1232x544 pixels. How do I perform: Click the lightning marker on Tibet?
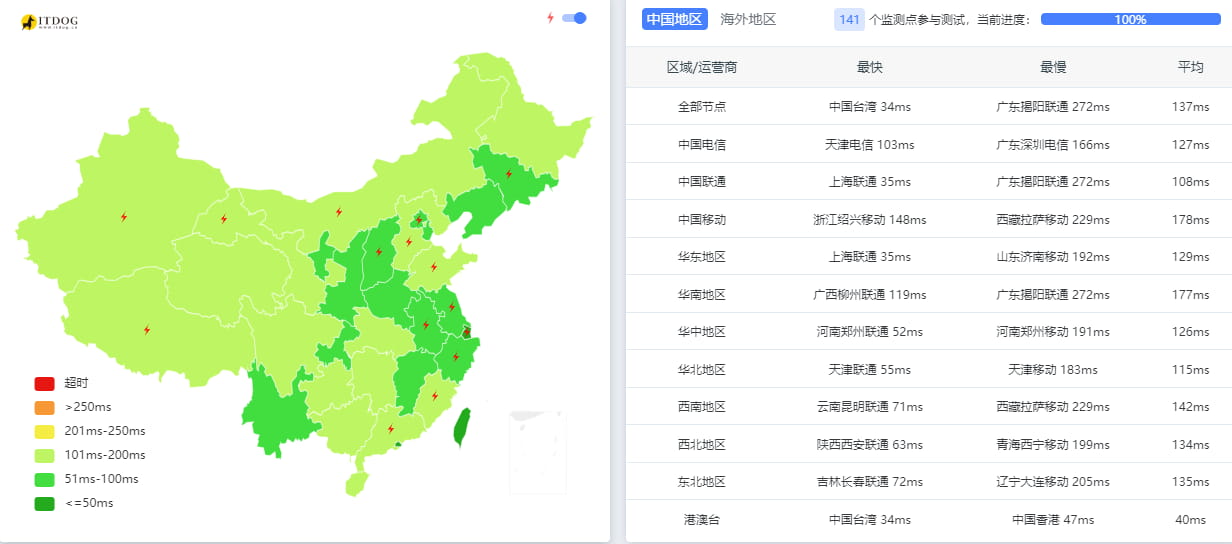(x=147, y=329)
